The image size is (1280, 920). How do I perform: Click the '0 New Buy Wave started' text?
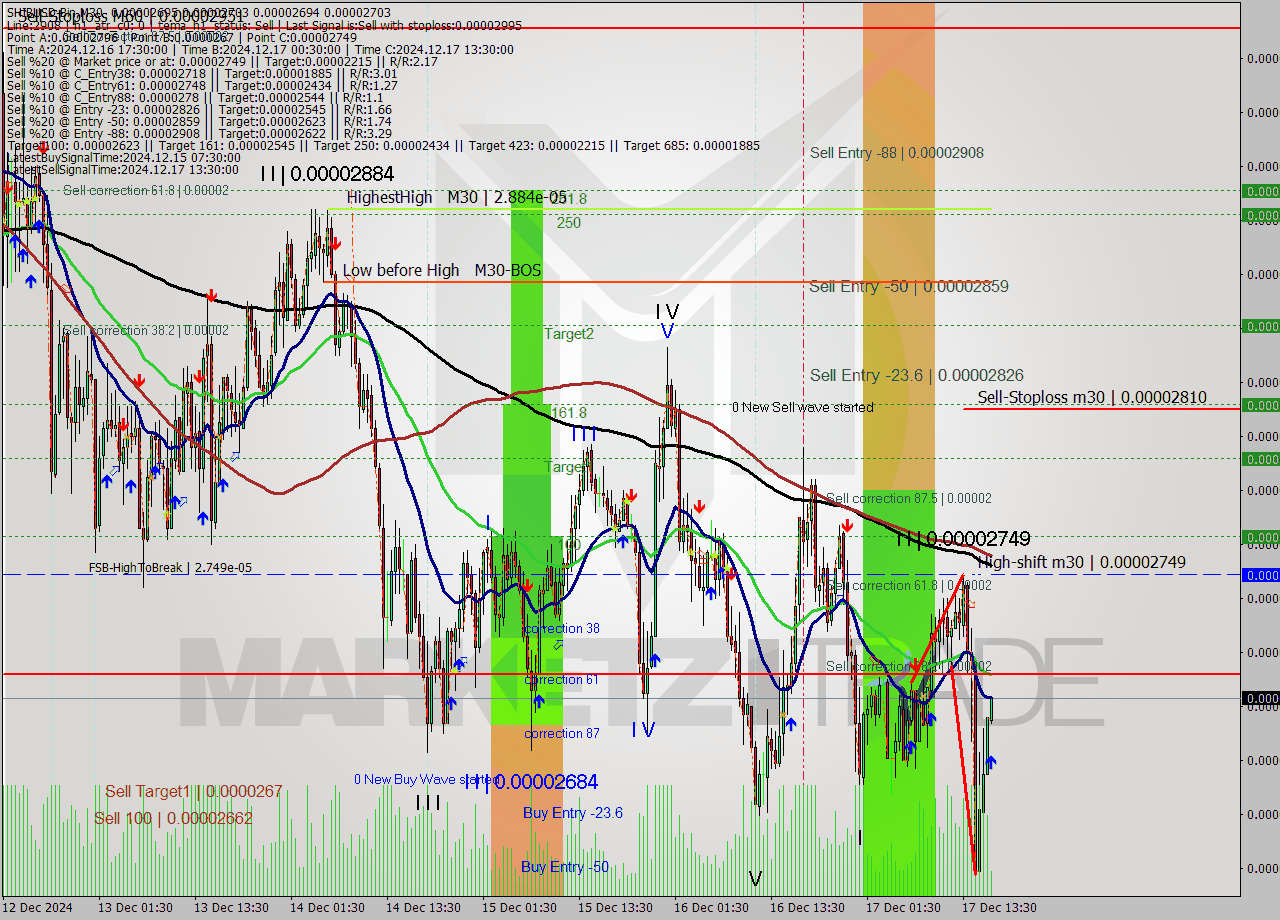pos(426,779)
